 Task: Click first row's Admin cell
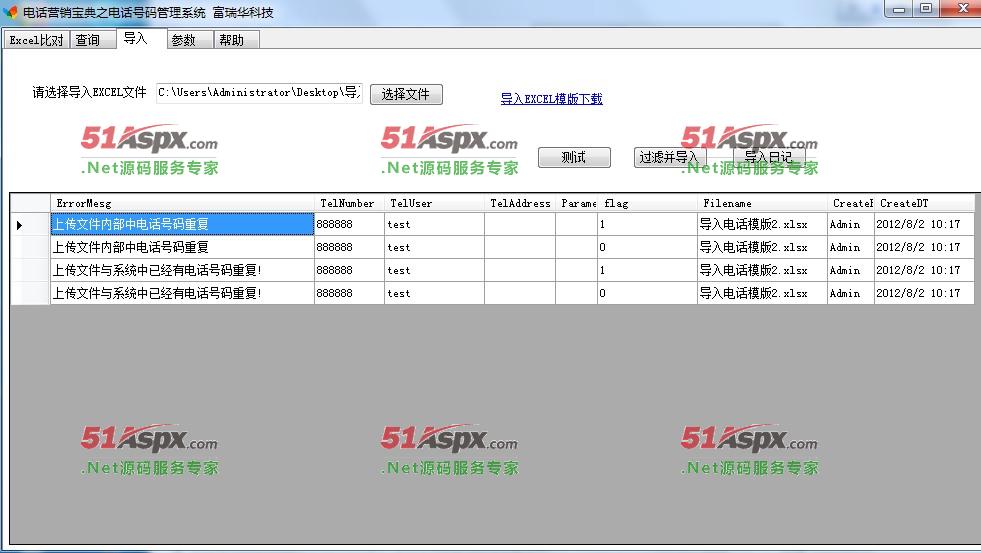pos(850,224)
